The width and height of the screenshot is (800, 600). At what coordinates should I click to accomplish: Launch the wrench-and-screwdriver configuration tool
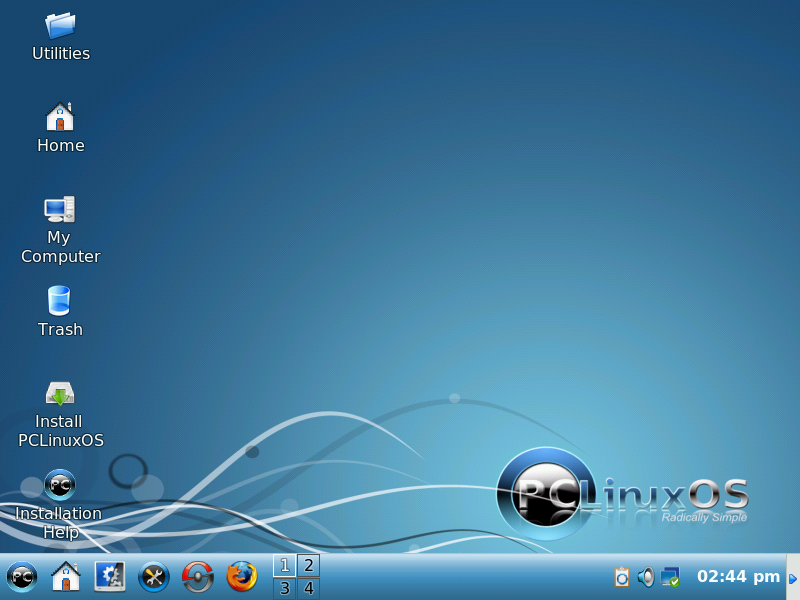[x=154, y=577]
